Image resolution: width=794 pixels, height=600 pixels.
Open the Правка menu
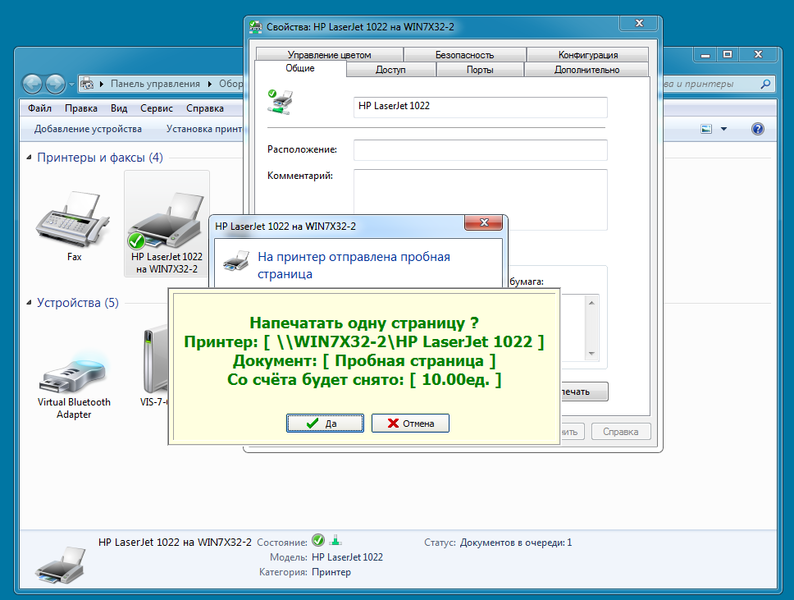tap(81, 108)
